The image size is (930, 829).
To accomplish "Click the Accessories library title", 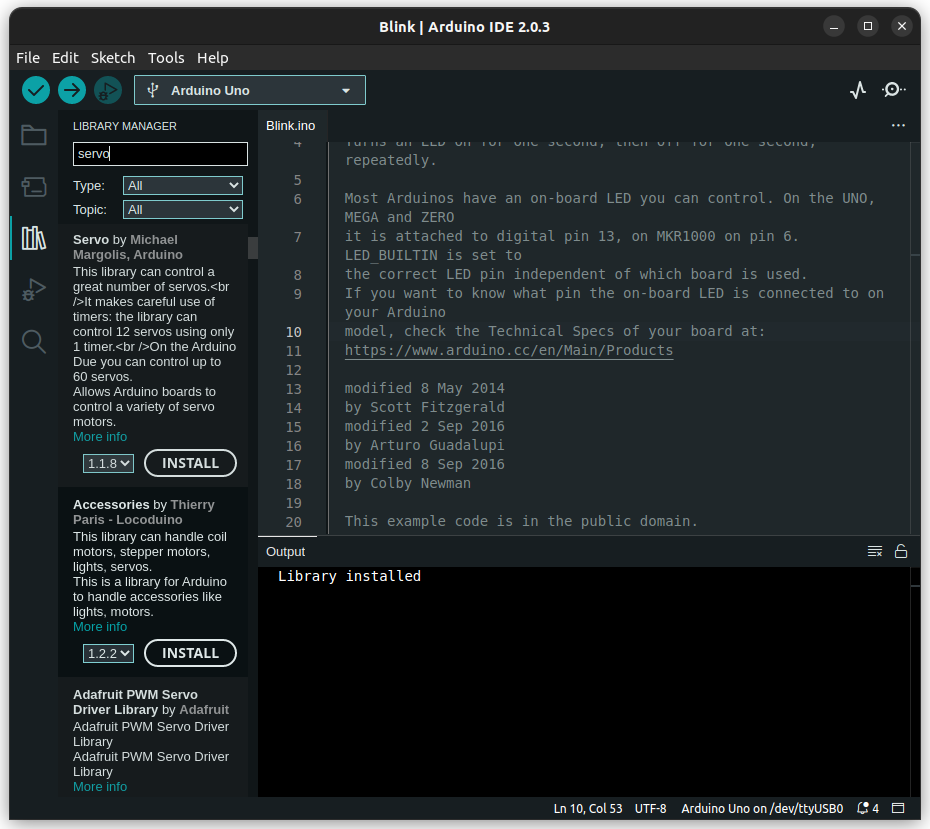I will click(111, 505).
